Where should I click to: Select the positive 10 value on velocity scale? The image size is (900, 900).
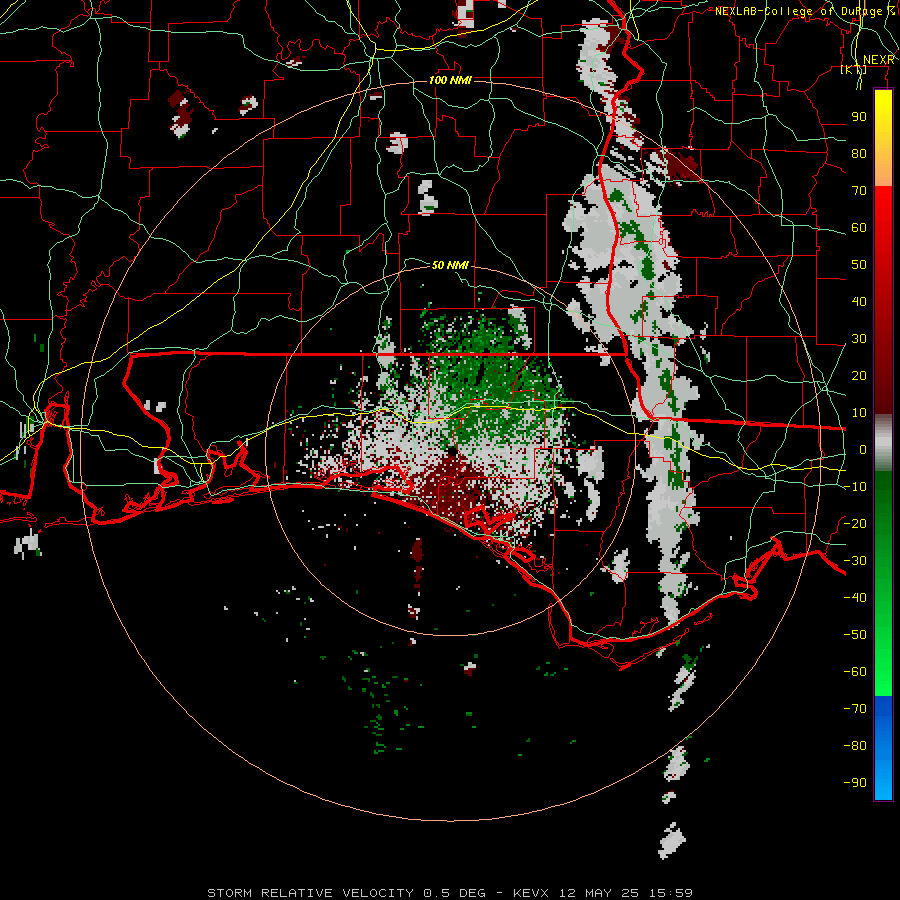click(859, 413)
